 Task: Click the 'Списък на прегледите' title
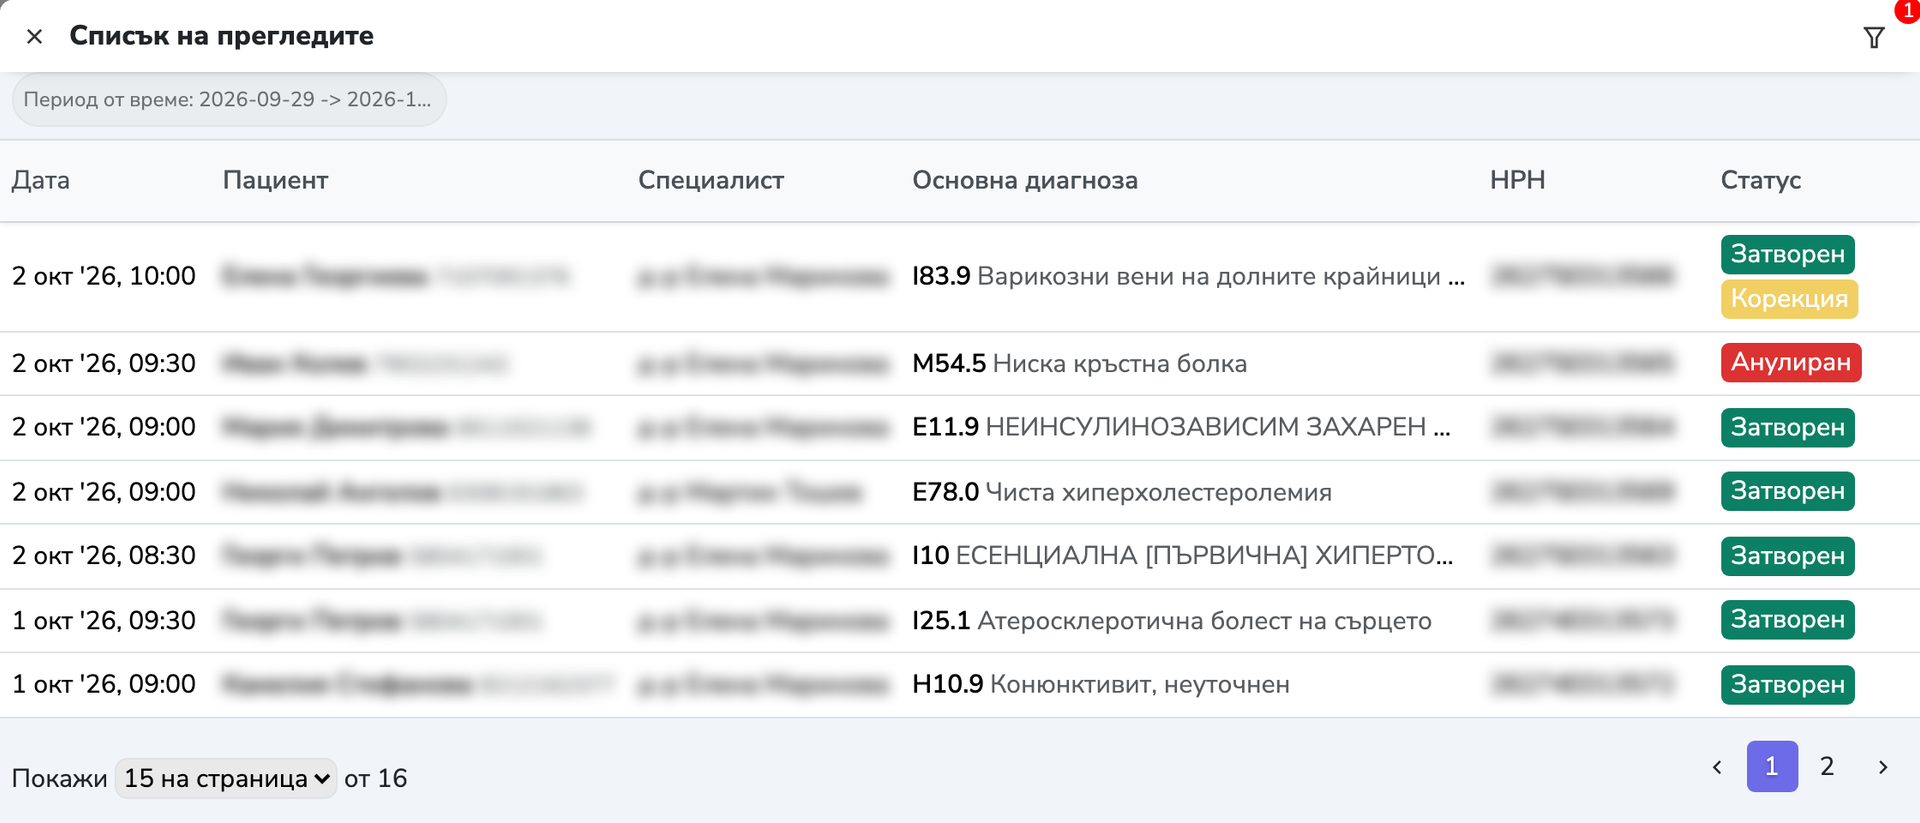[222, 36]
